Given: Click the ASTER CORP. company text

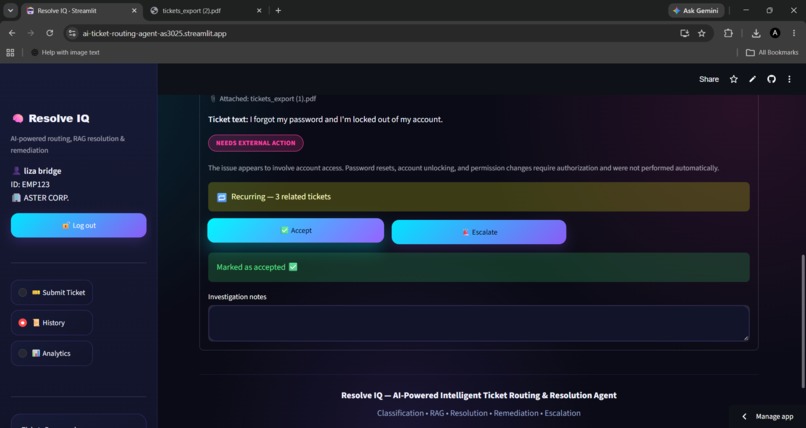Looking at the screenshot, I should [x=46, y=198].
